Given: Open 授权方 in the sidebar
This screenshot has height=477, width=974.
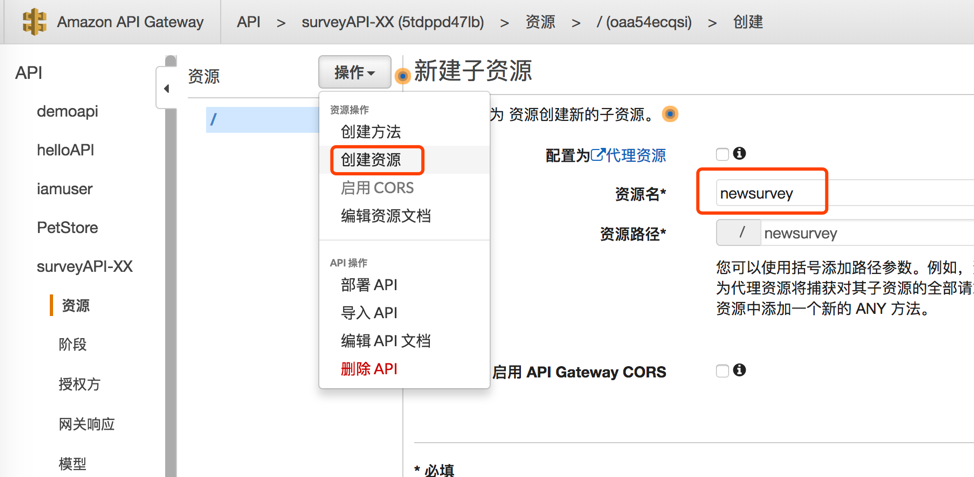Looking at the screenshot, I should [80, 384].
